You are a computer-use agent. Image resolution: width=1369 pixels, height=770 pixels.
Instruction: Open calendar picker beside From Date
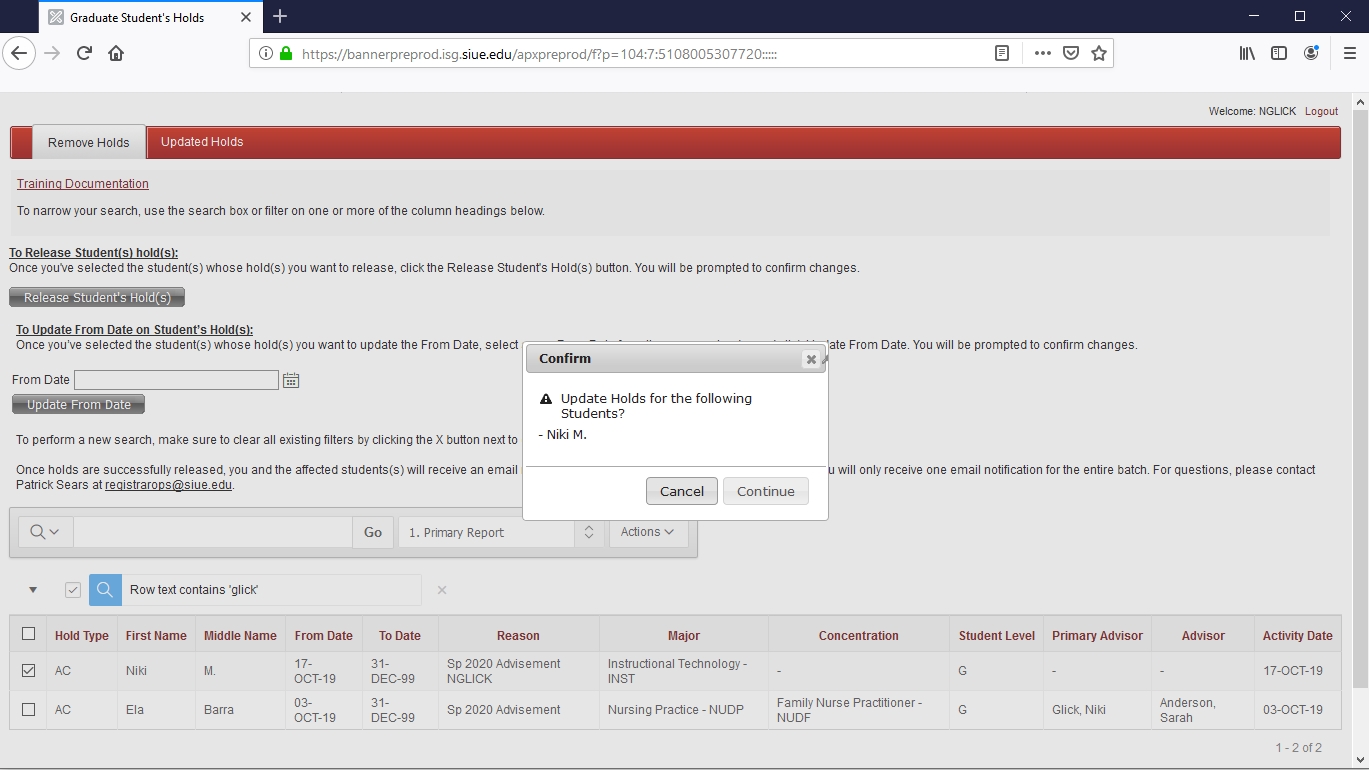[x=291, y=380]
